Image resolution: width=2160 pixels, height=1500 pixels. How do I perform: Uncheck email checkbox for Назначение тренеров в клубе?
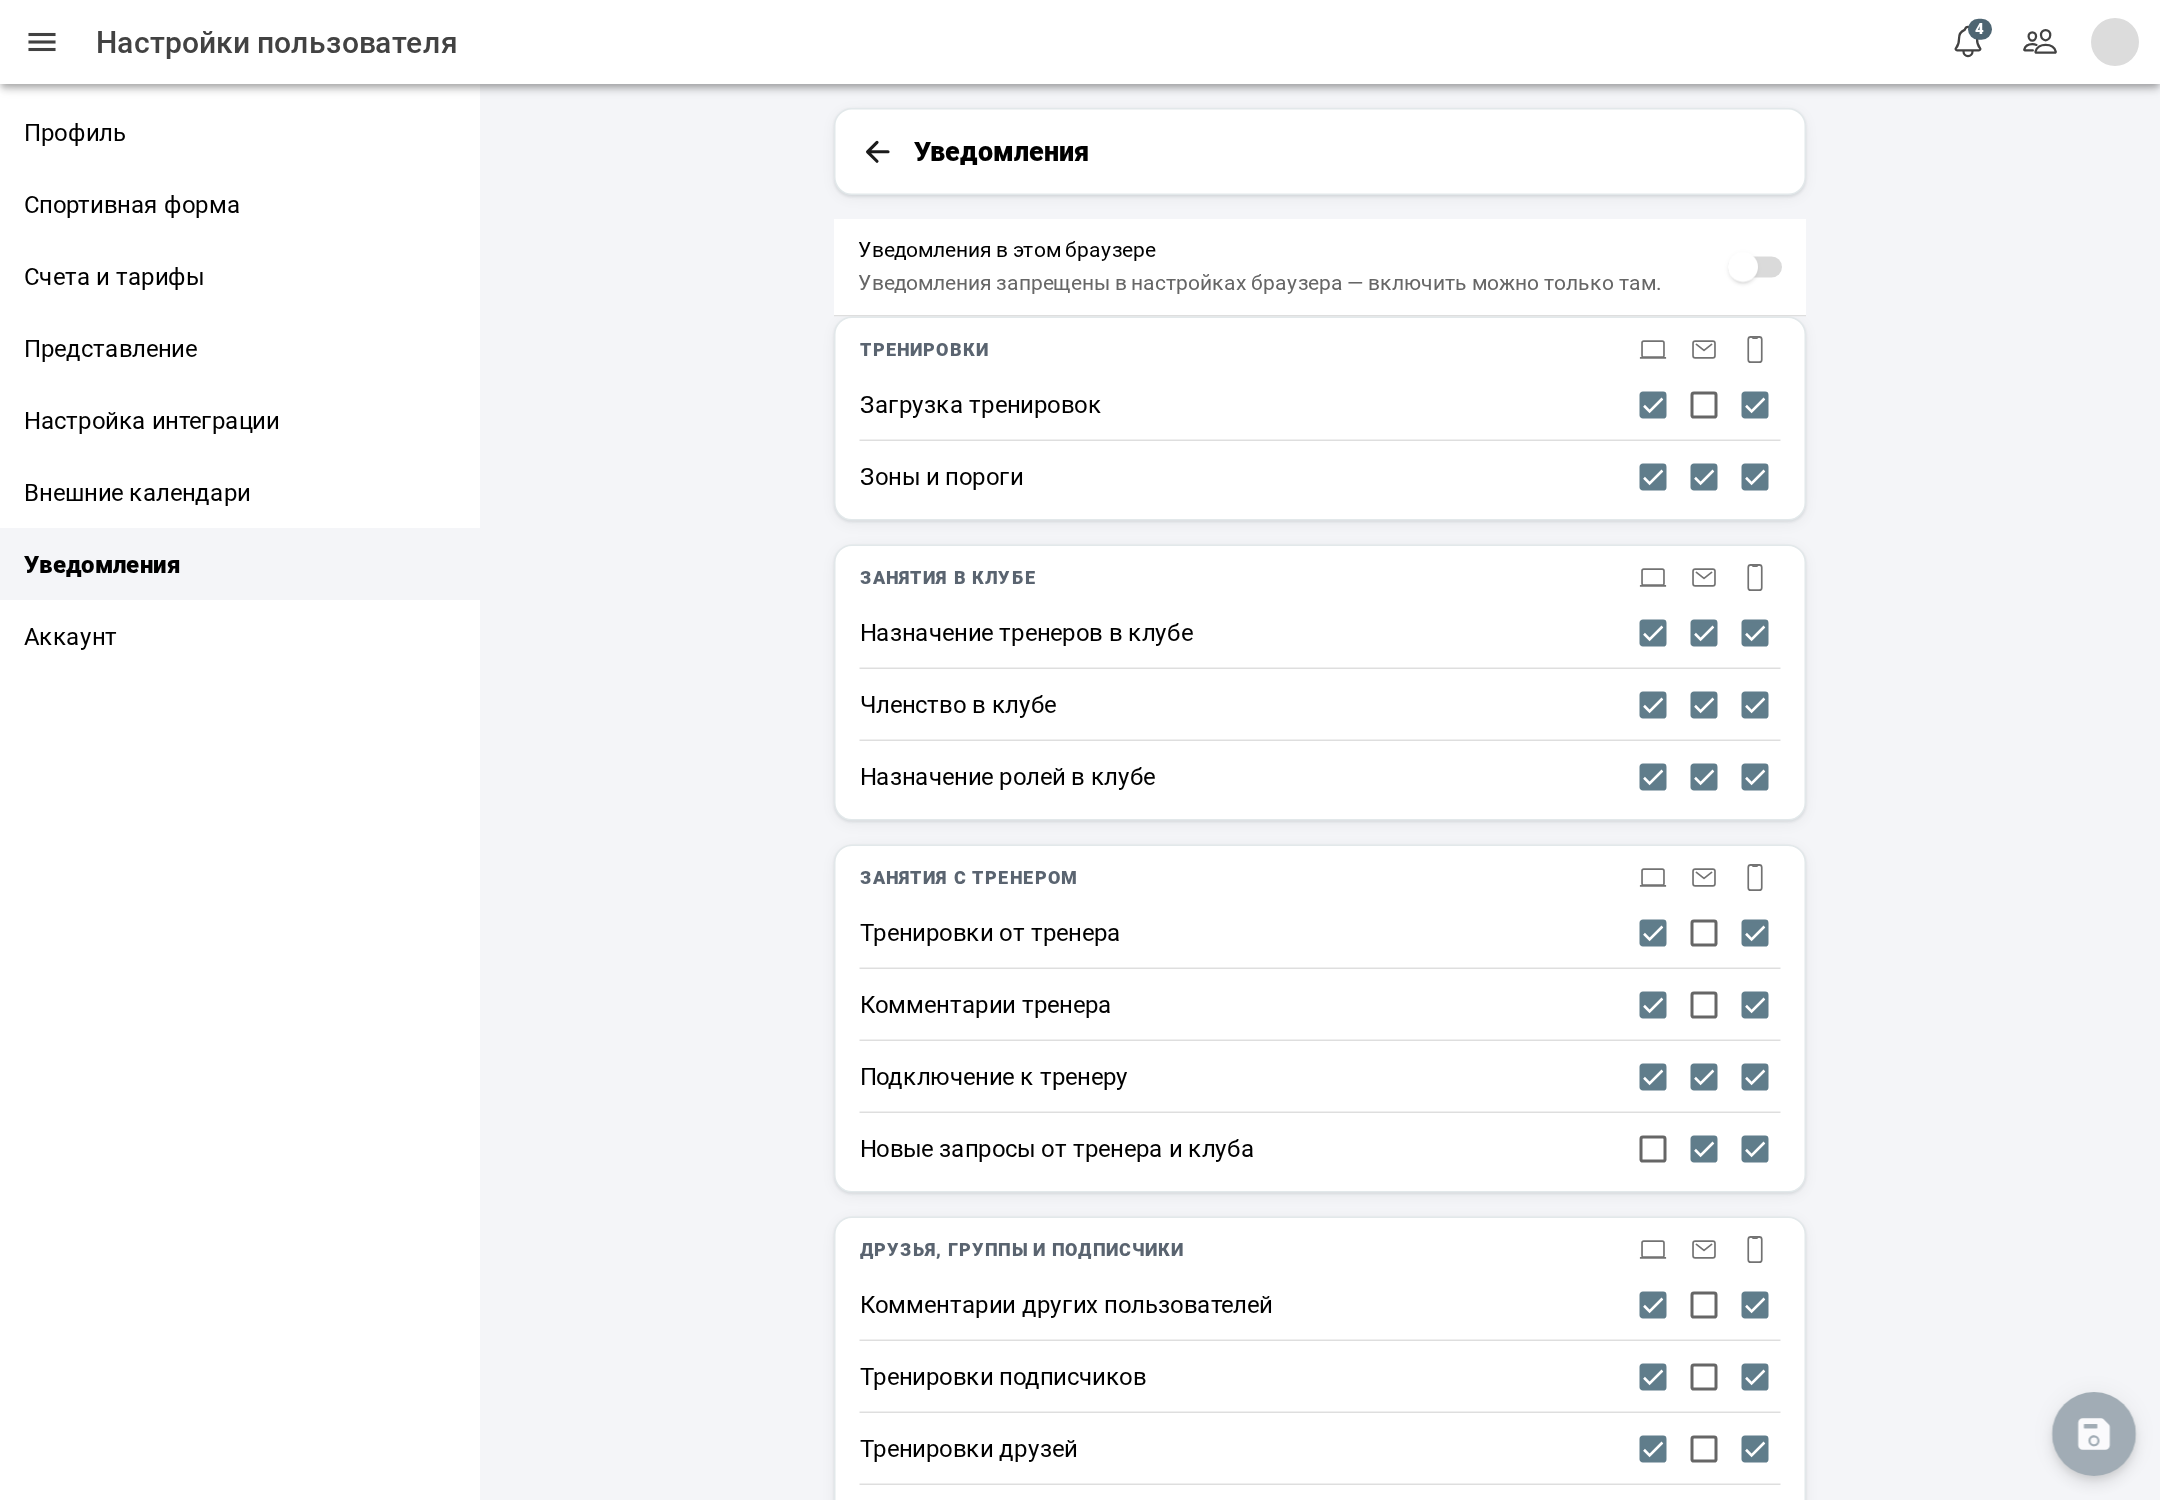[x=1704, y=633]
